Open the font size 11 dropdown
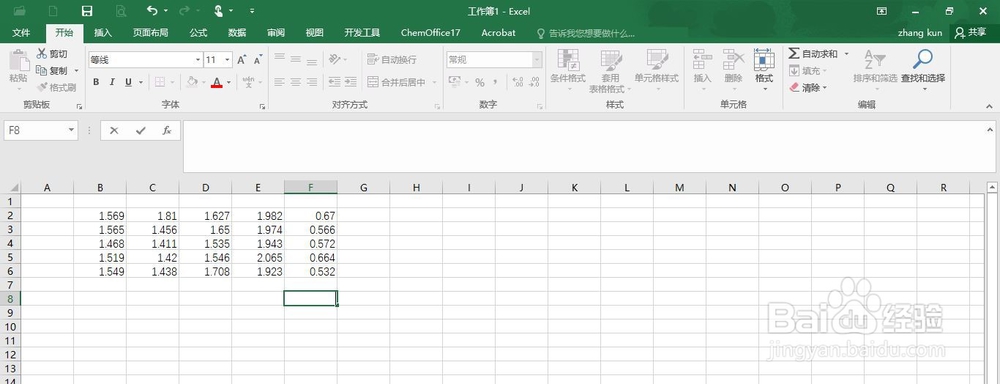 pyautogui.click(x=228, y=60)
